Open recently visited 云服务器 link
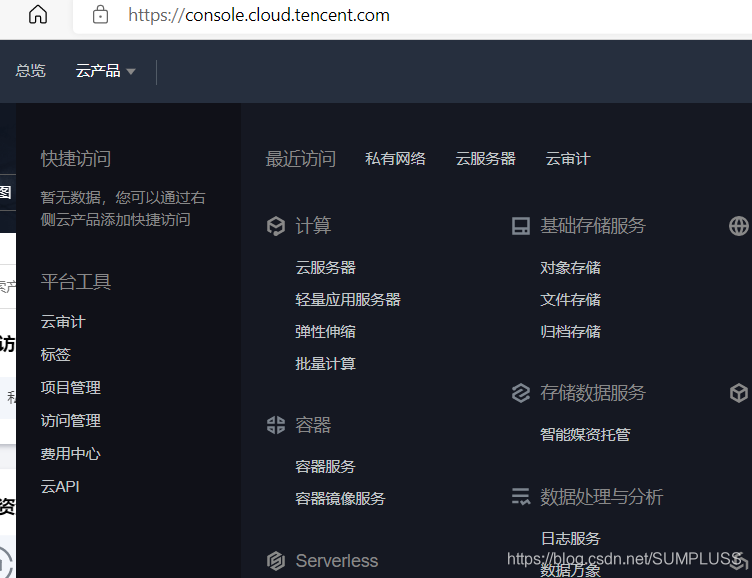 [x=485, y=159]
